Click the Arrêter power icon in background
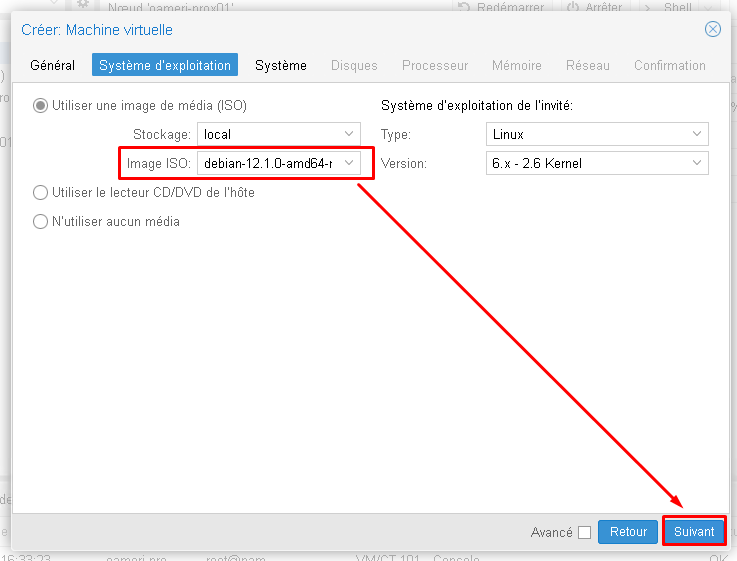737x561 pixels. [573, 7]
